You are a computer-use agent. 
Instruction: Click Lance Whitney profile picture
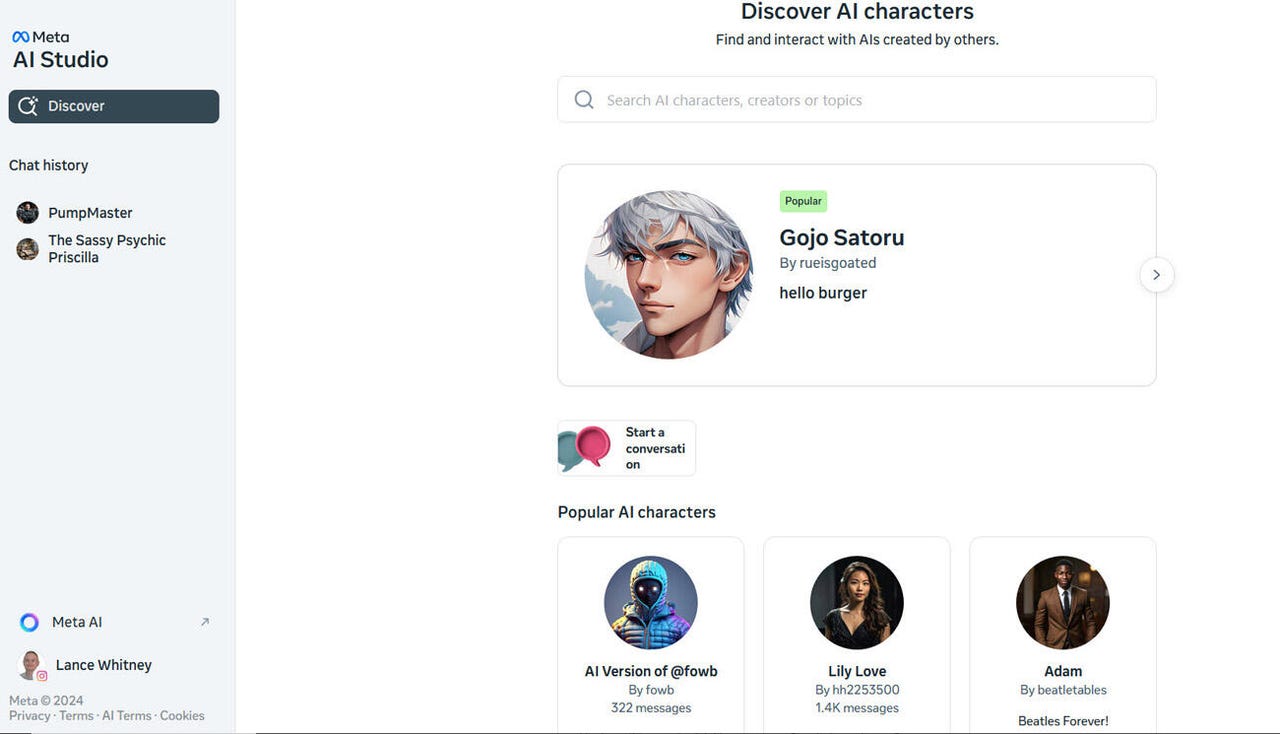pos(31,665)
